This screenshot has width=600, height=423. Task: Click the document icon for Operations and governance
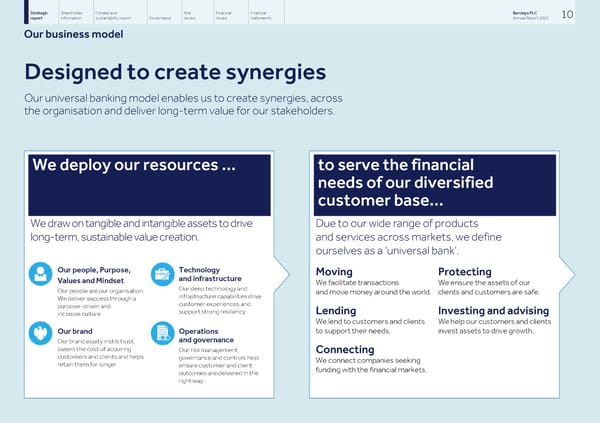click(162, 334)
